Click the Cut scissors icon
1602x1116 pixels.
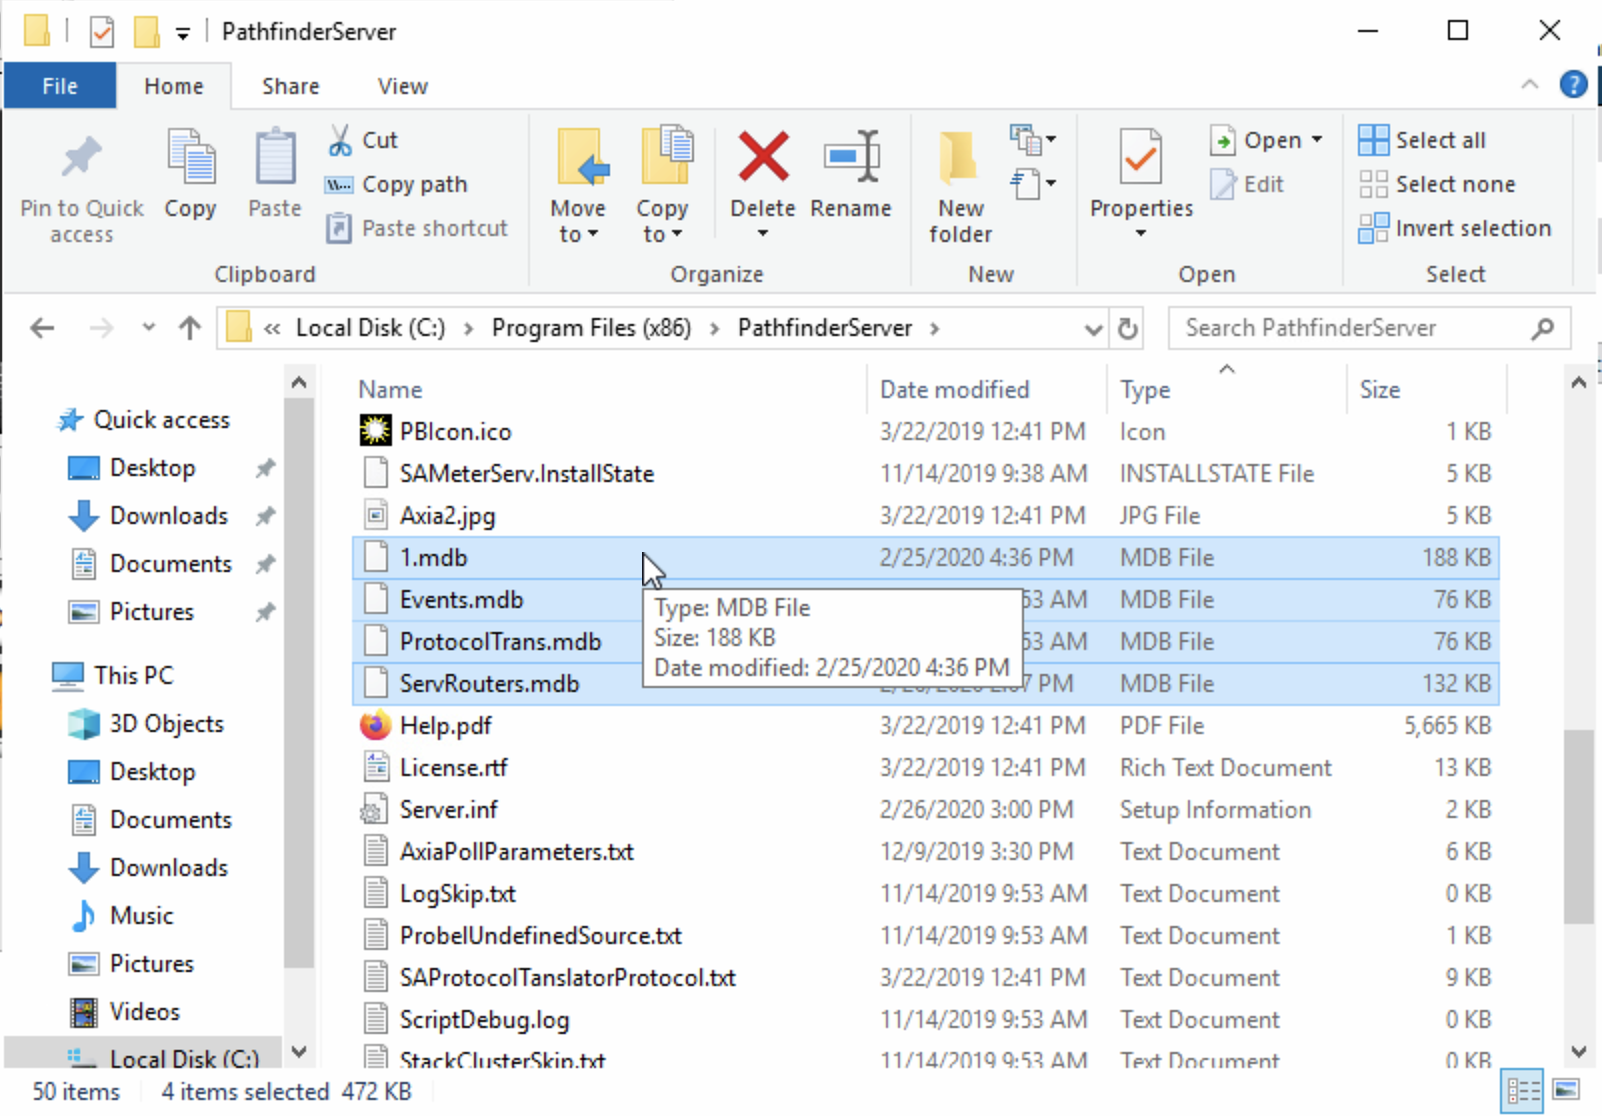tap(340, 140)
